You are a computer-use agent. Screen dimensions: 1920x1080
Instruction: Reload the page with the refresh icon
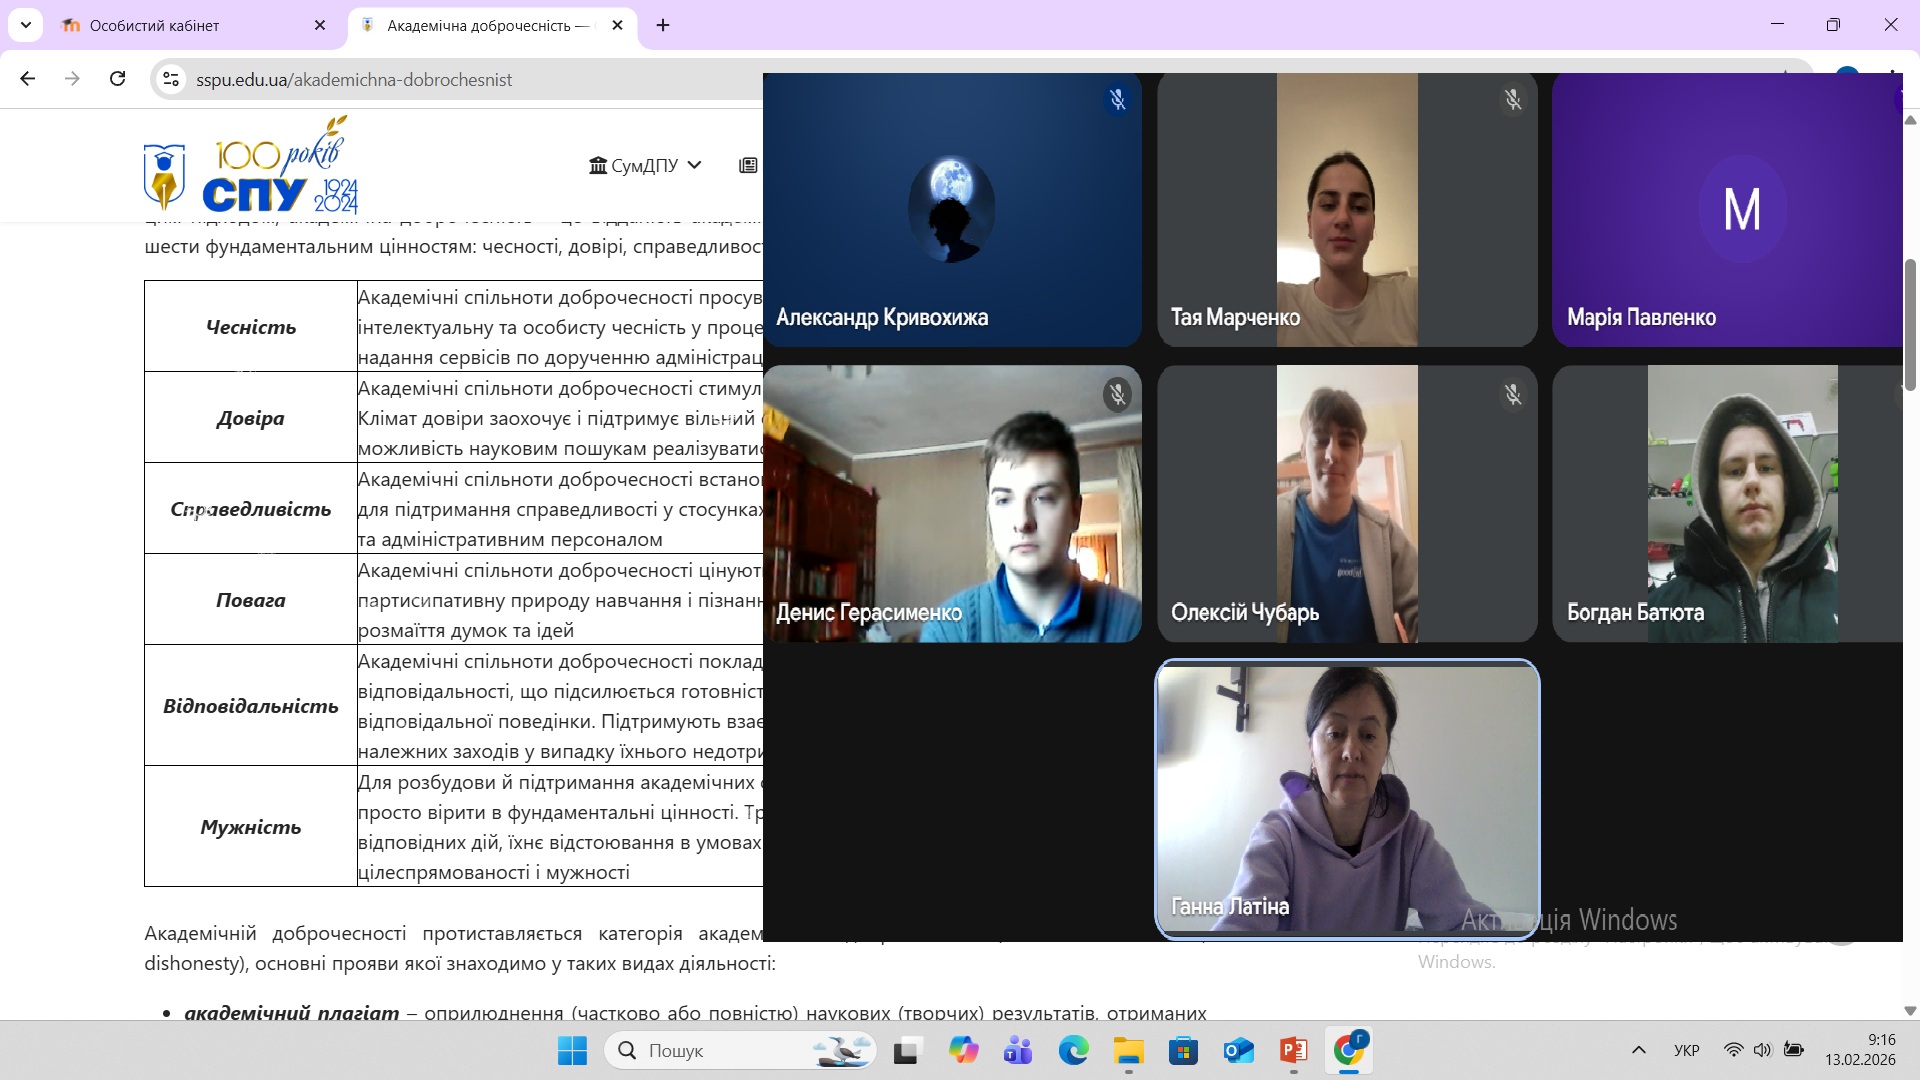tap(117, 79)
